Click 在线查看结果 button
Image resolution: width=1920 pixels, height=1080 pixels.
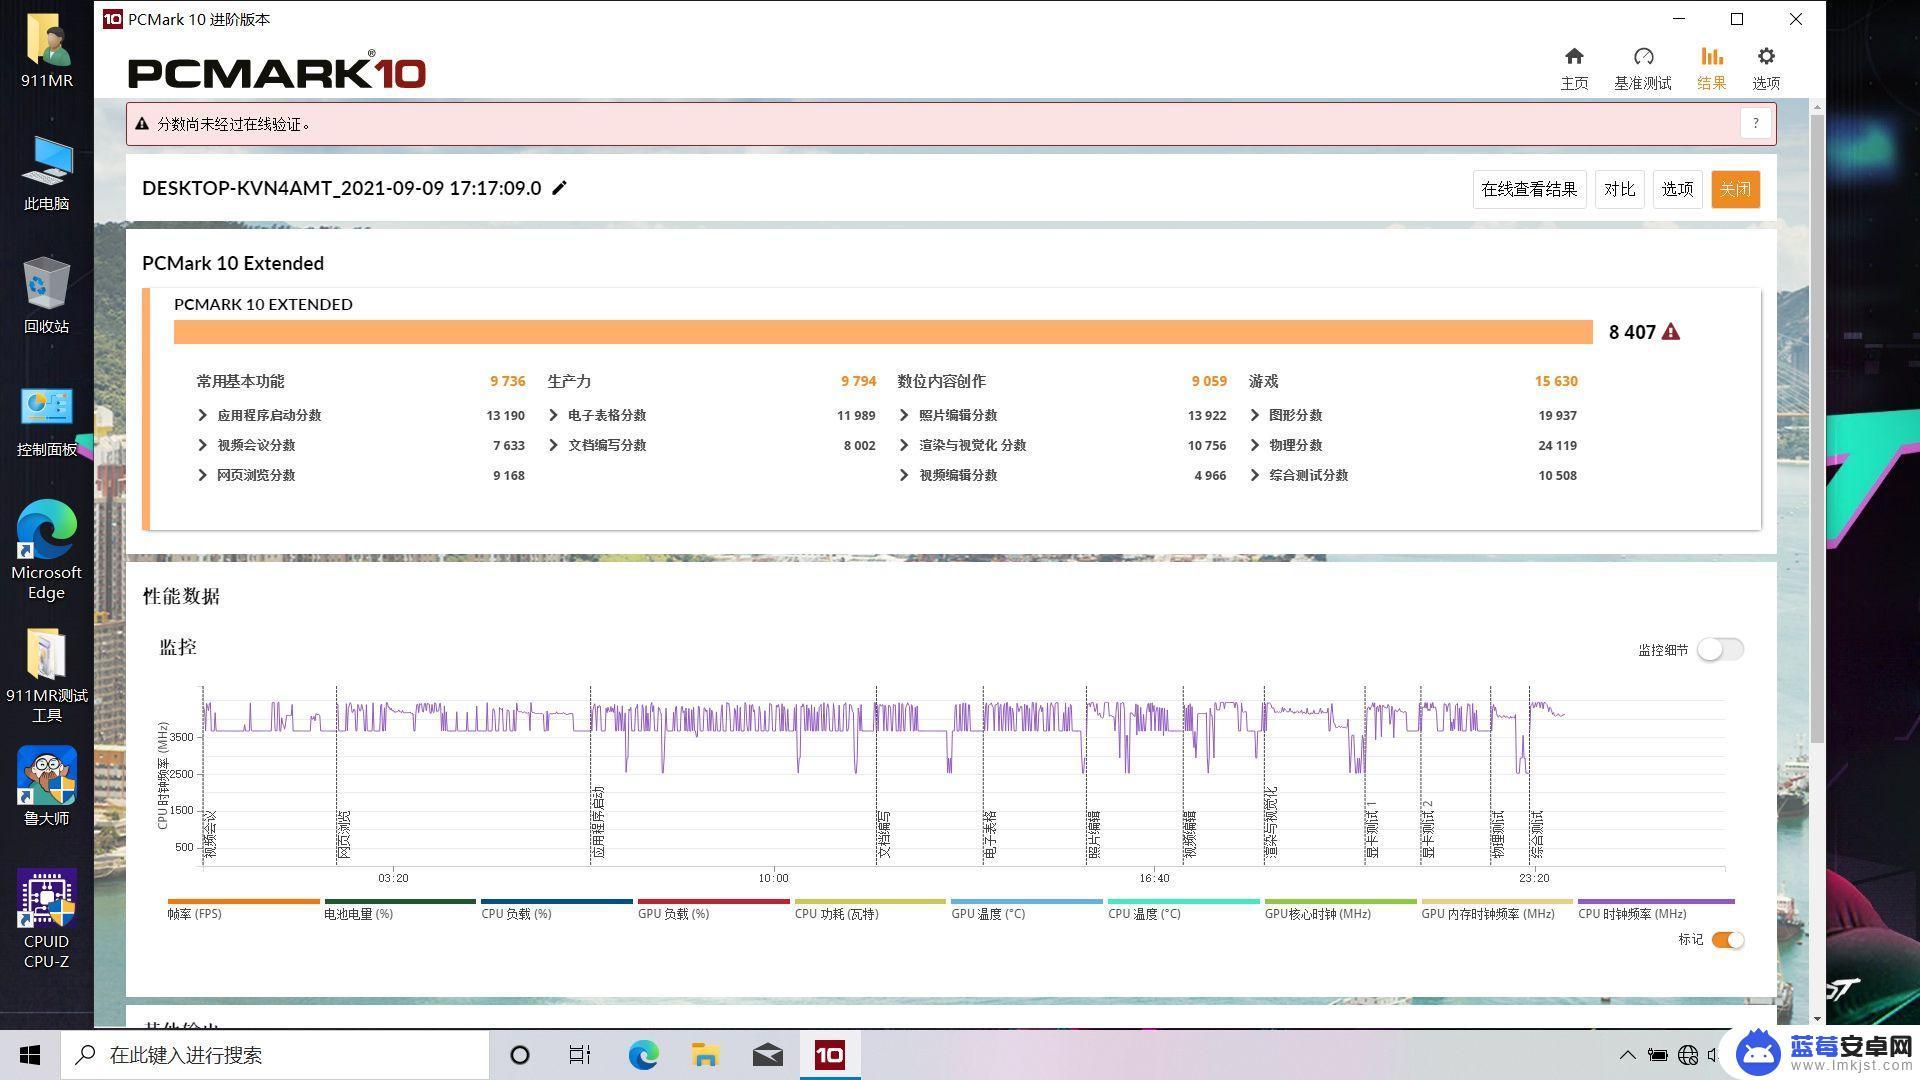click(1529, 189)
